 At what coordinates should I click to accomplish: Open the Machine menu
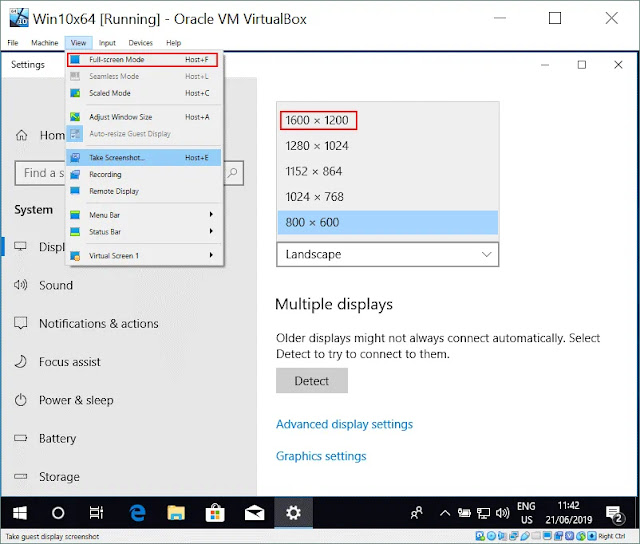44,43
